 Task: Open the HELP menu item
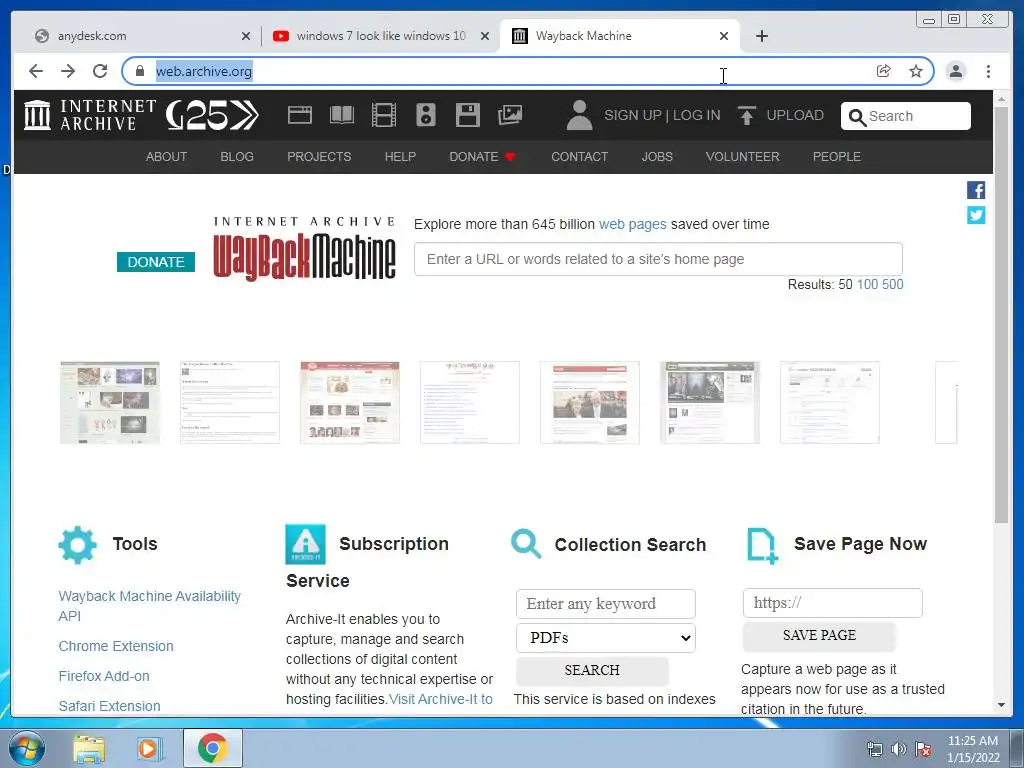coord(400,157)
